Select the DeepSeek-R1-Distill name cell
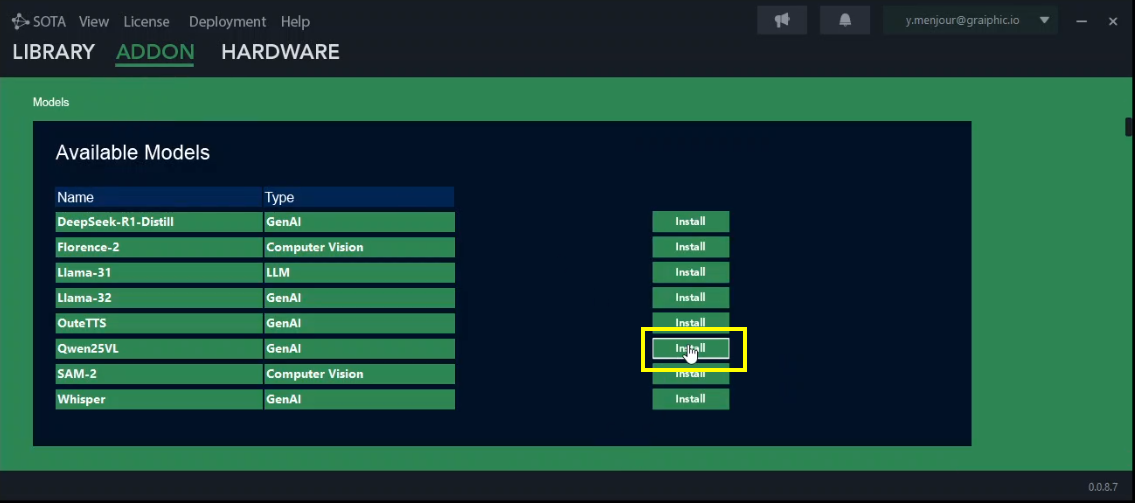This screenshot has width=1135, height=503. click(x=159, y=221)
